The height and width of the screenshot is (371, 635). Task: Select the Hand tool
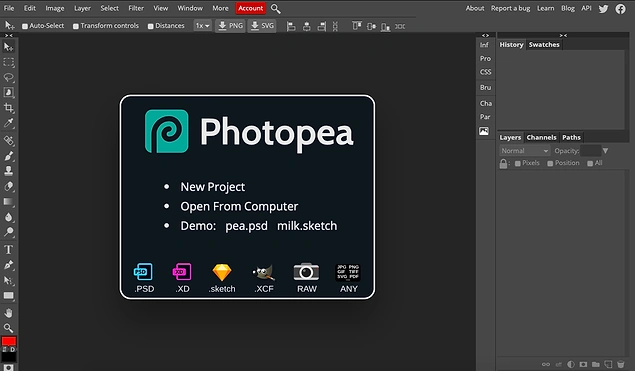[x=9, y=313]
